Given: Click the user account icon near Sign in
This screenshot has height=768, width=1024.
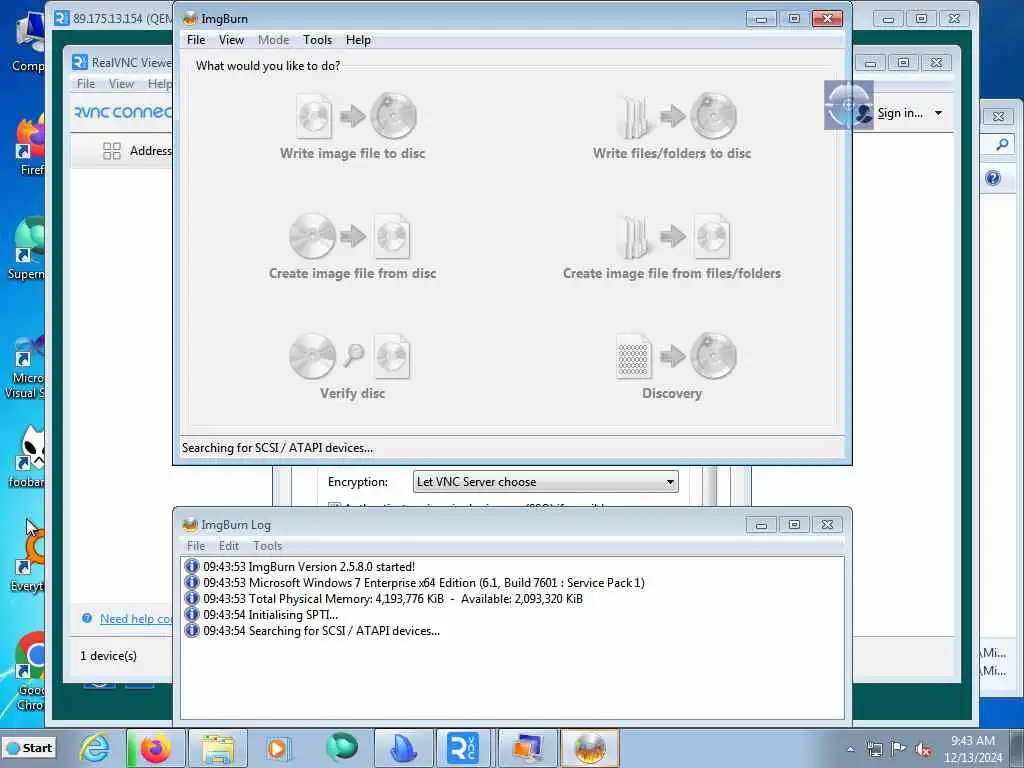Looking at the screenshot, I should 863,114.
